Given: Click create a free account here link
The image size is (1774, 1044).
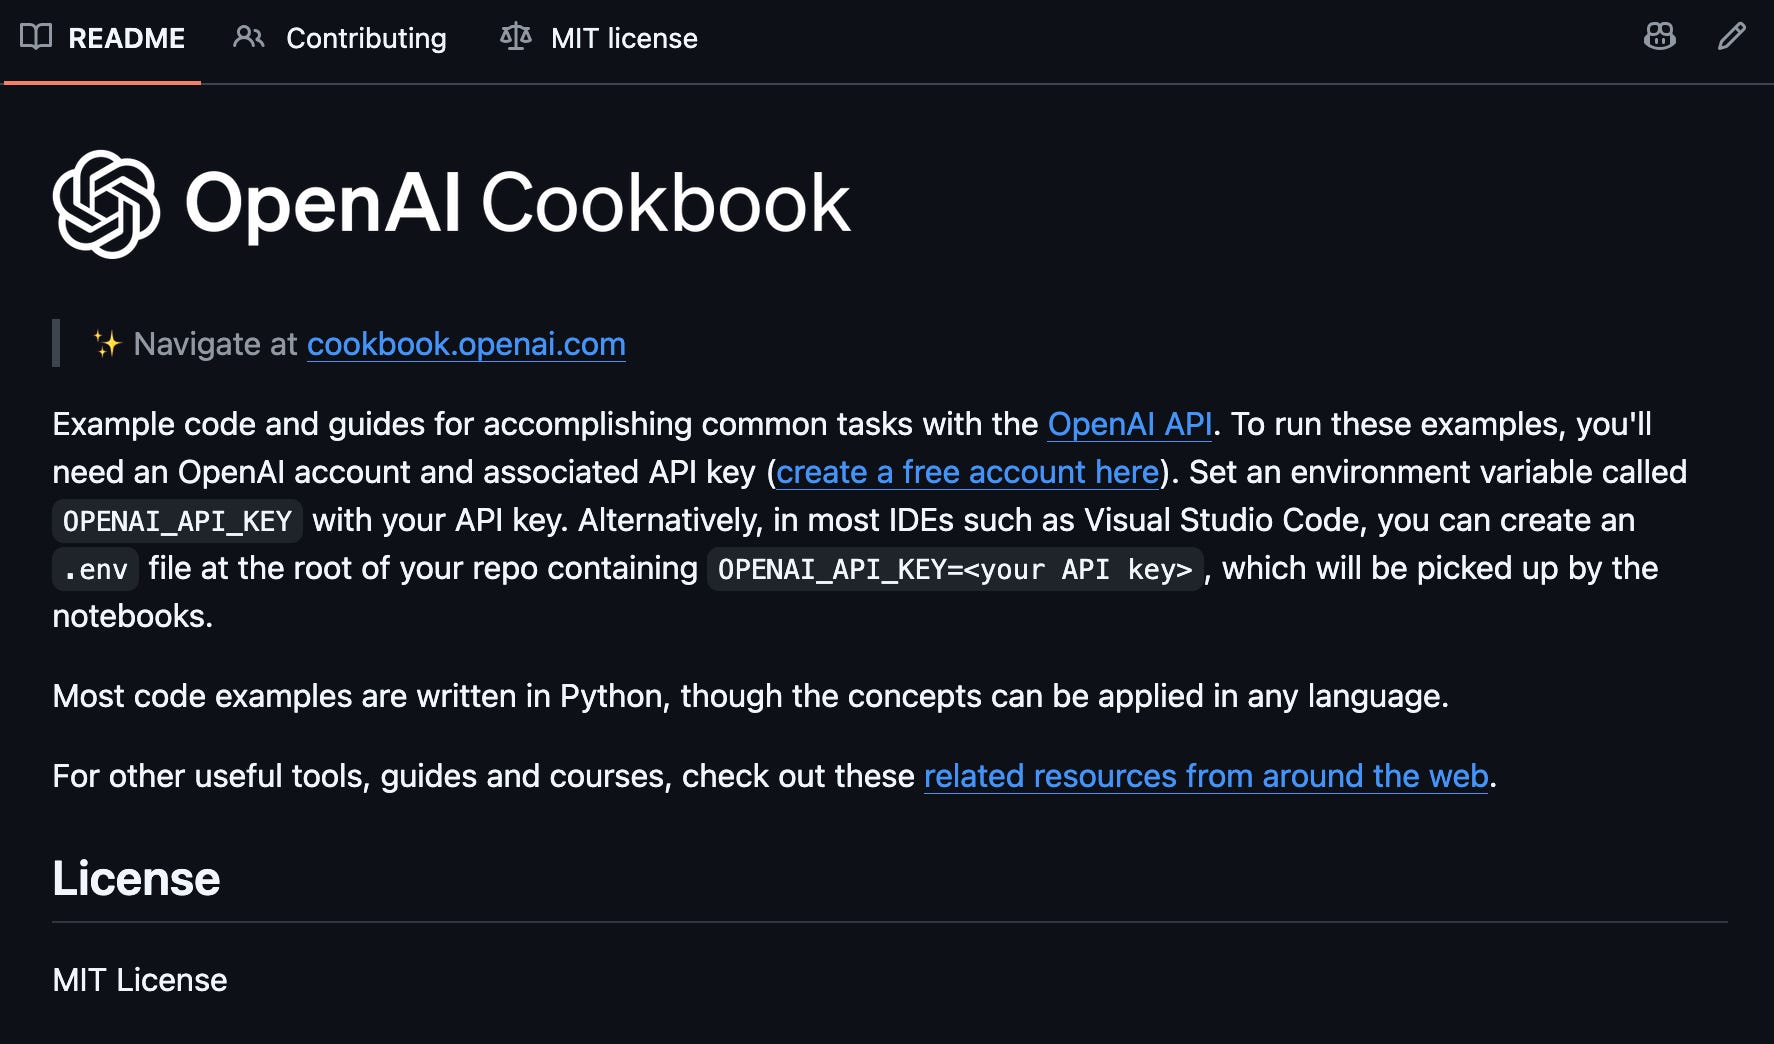Looking at the screenshot, I should (967, 472).
